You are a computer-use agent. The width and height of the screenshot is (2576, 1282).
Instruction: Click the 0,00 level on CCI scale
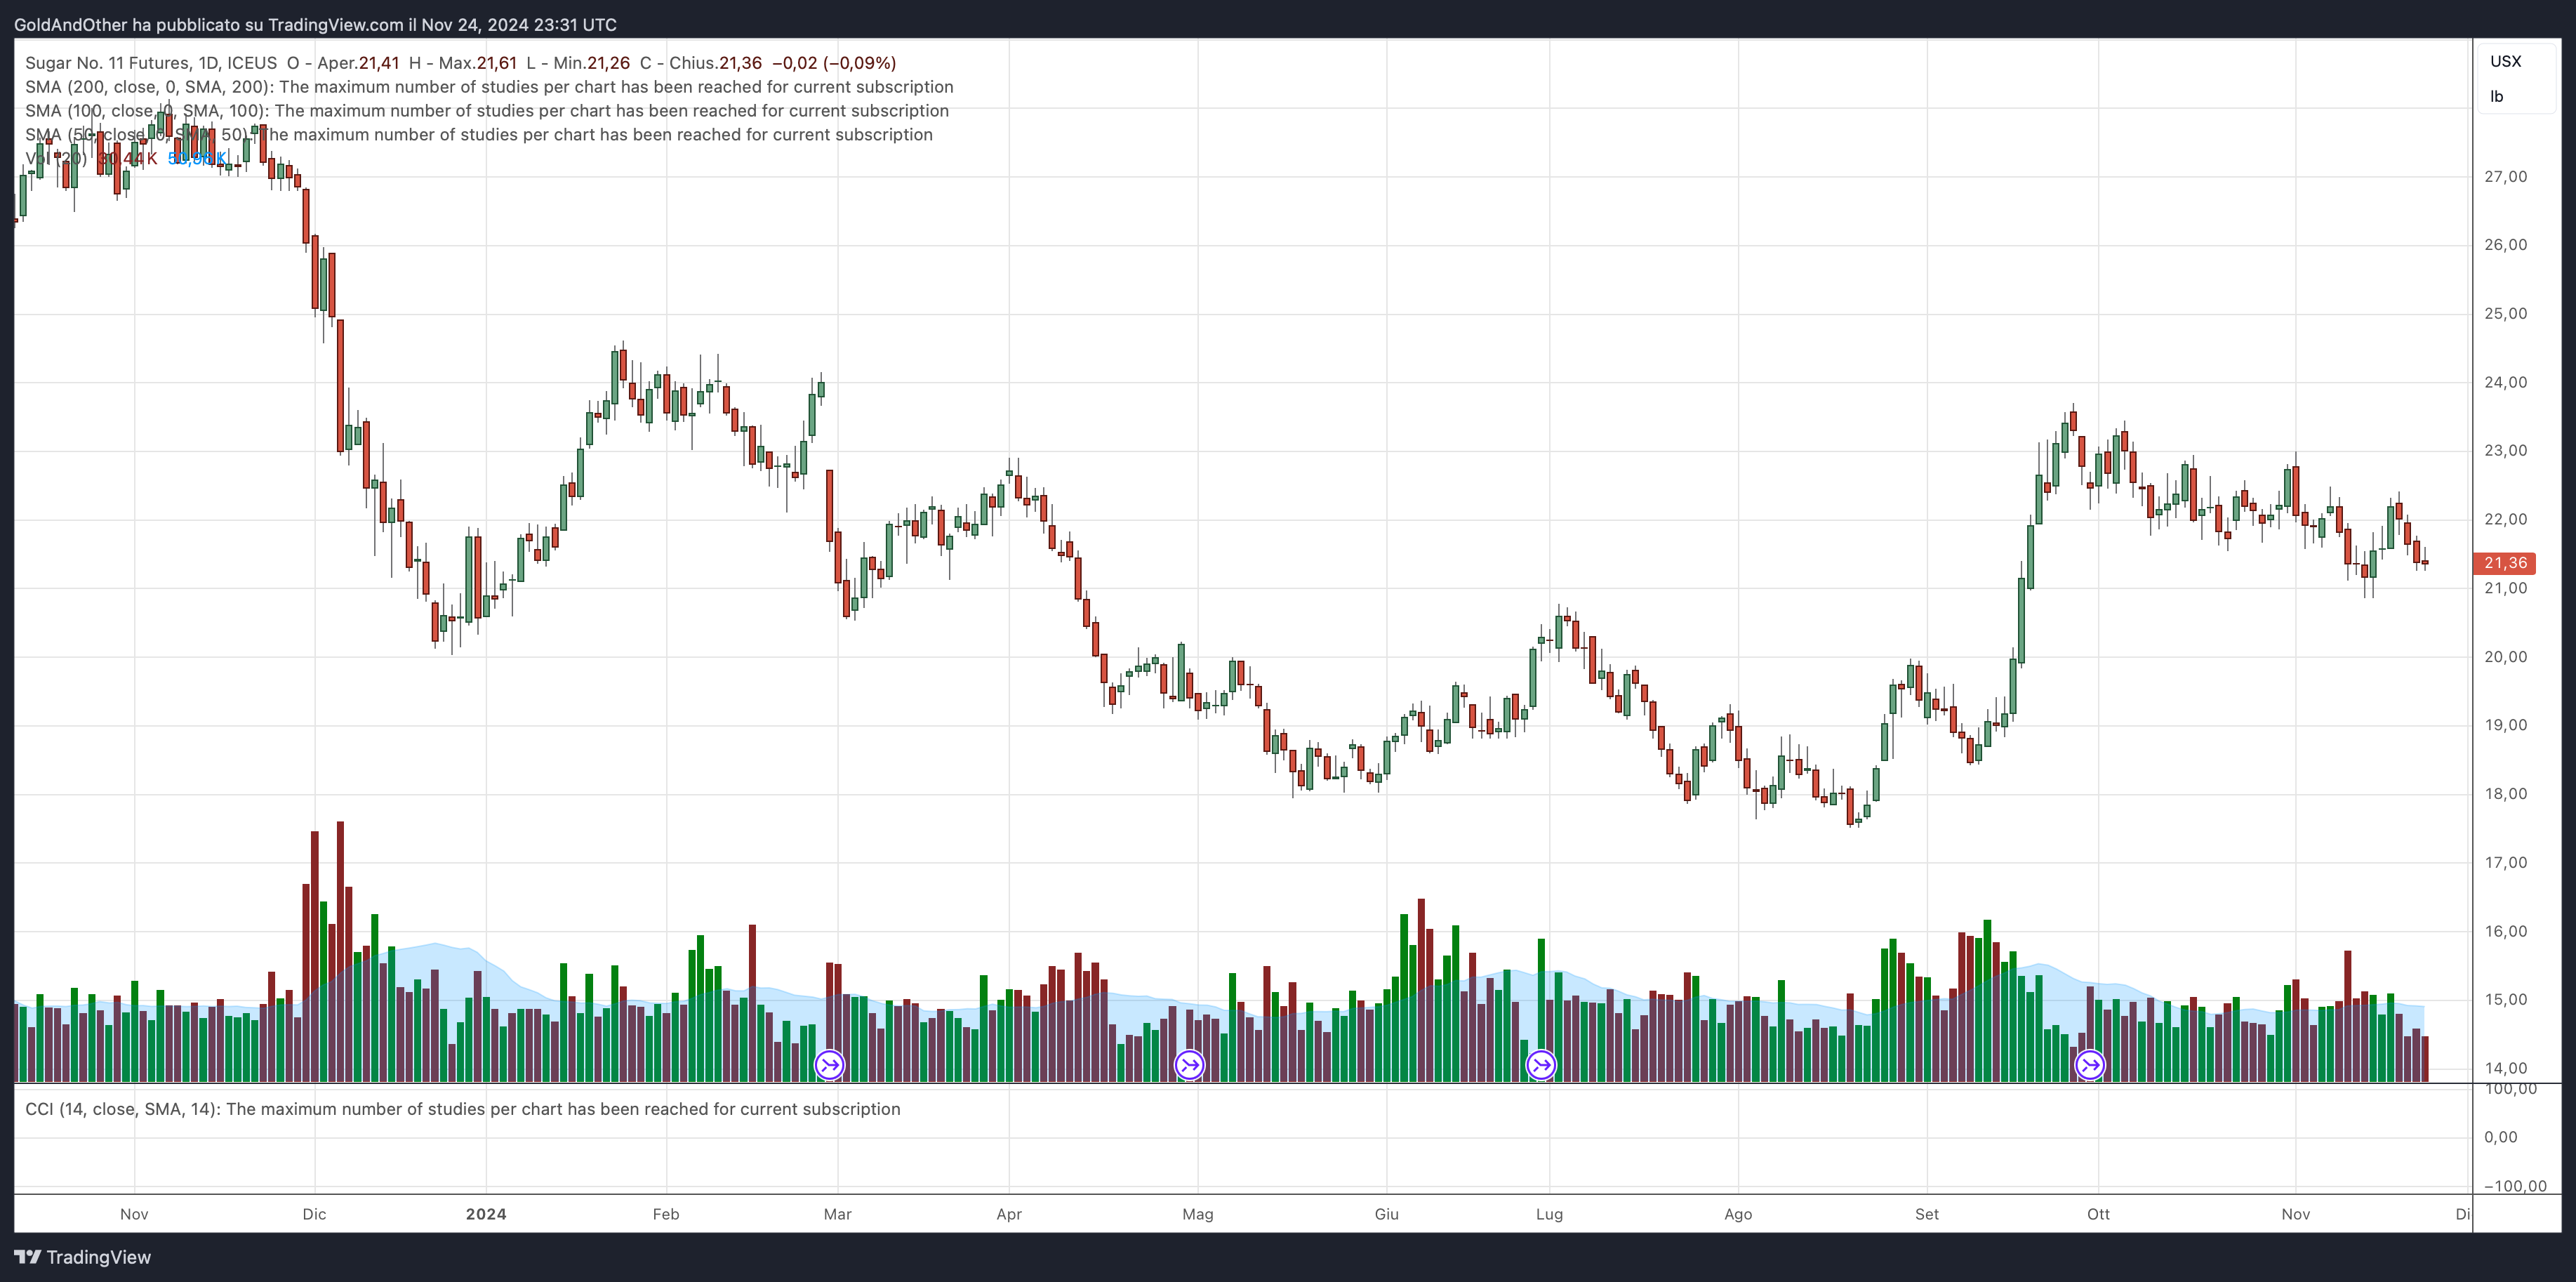[x=2500, y=1137]
